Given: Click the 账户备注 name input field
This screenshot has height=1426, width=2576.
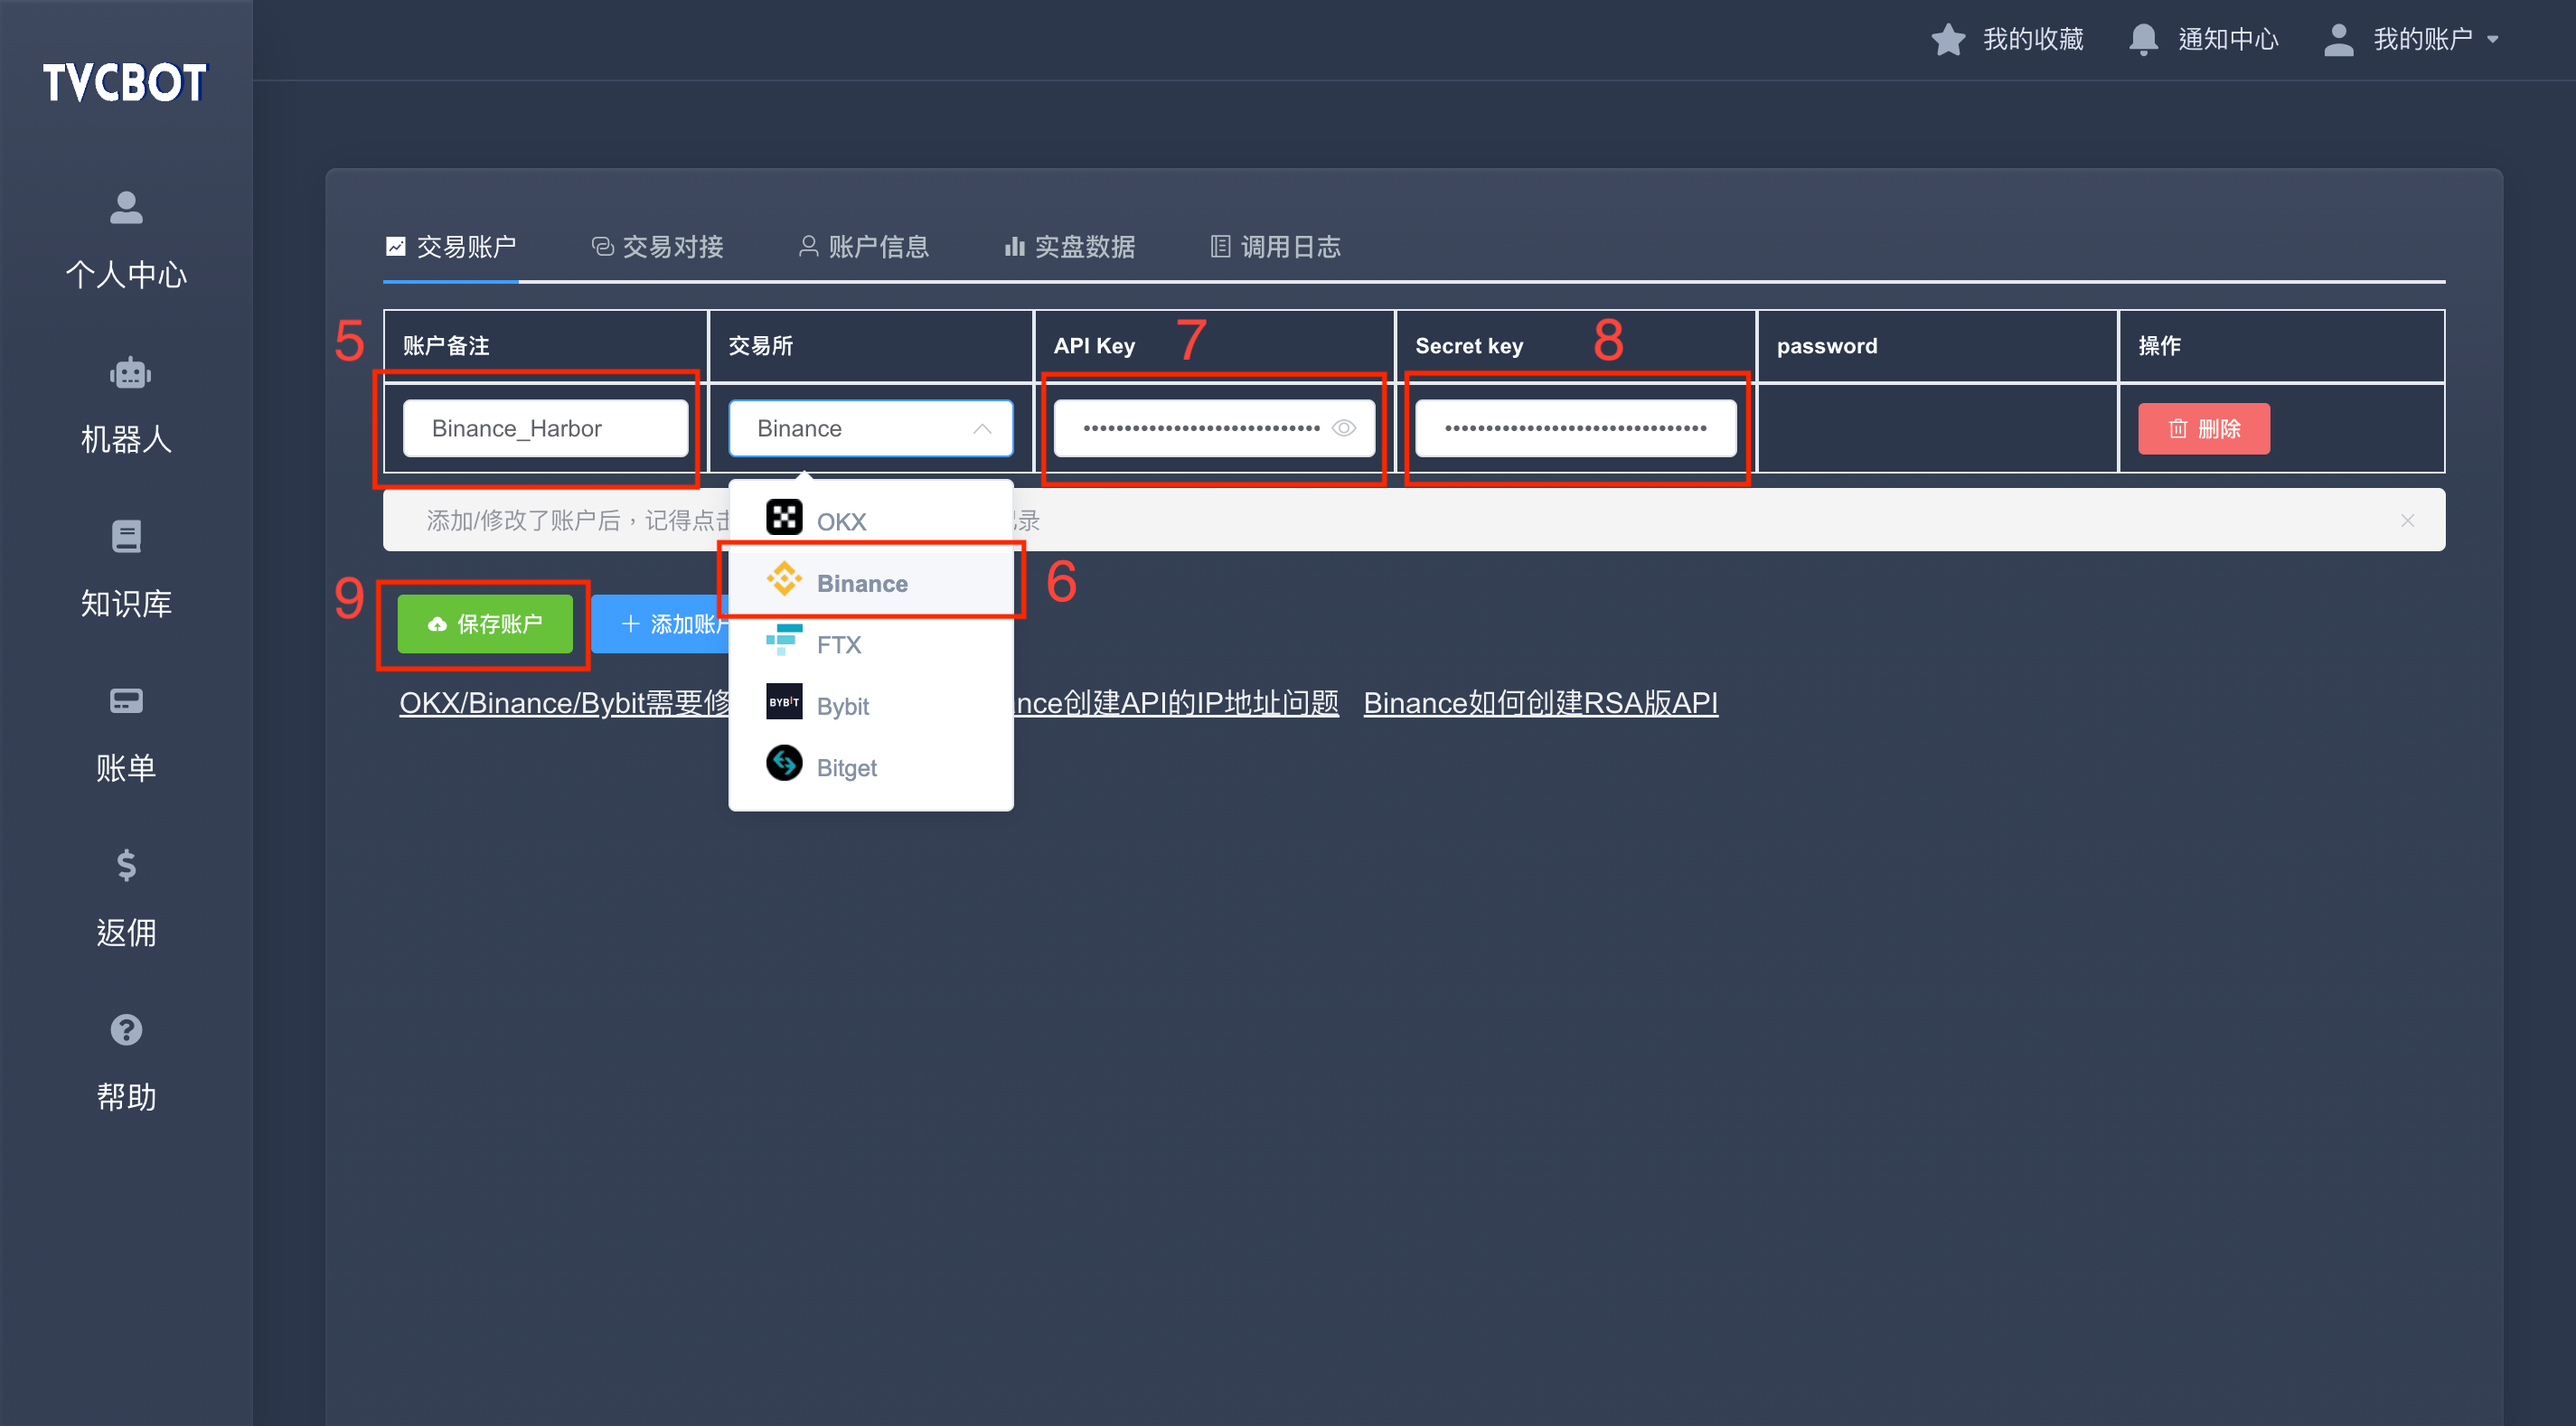Looking at the screenshot, I should click(542, 428).
